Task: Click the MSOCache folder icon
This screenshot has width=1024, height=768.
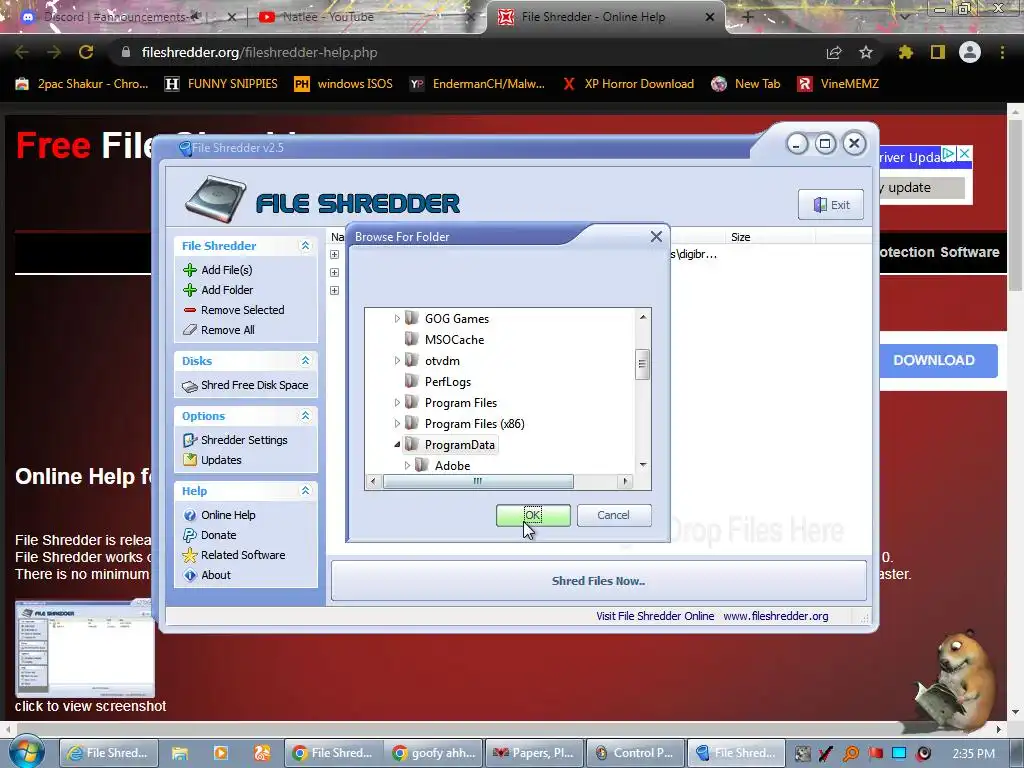Action: pos(411,339)
